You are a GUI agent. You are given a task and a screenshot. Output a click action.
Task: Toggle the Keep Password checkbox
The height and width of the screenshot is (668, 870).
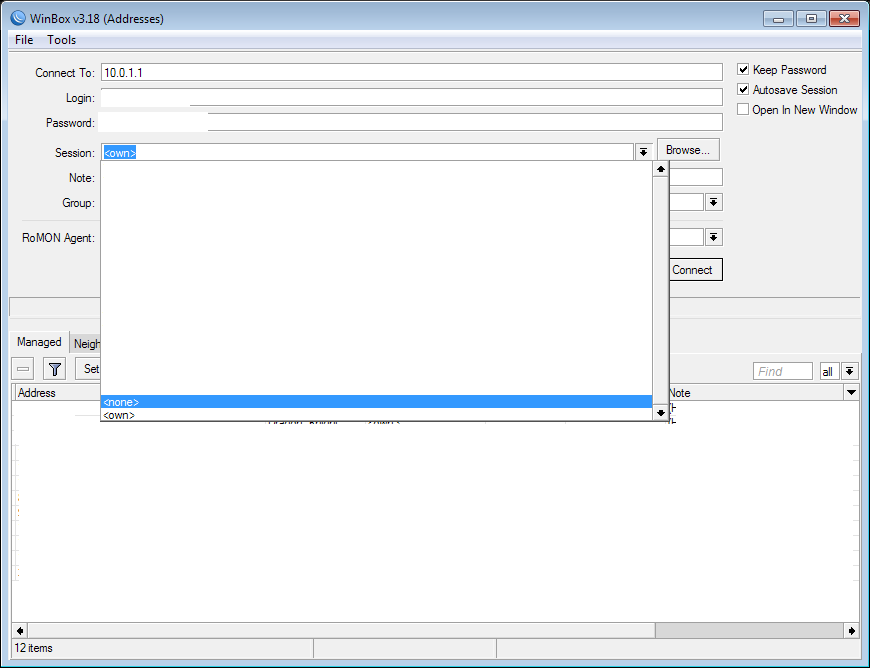pos(743,69)
